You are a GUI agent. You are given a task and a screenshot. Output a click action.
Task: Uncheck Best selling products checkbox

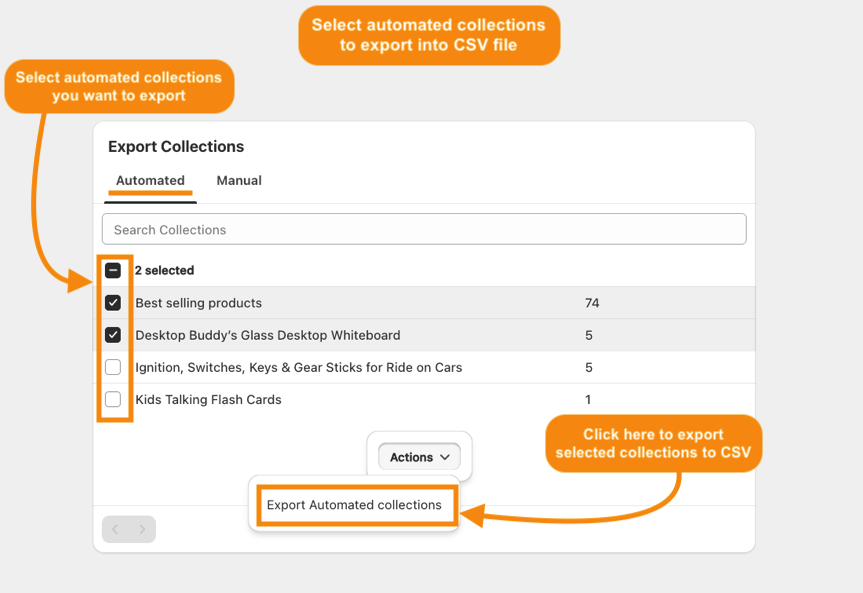click(x=113, y=302)
